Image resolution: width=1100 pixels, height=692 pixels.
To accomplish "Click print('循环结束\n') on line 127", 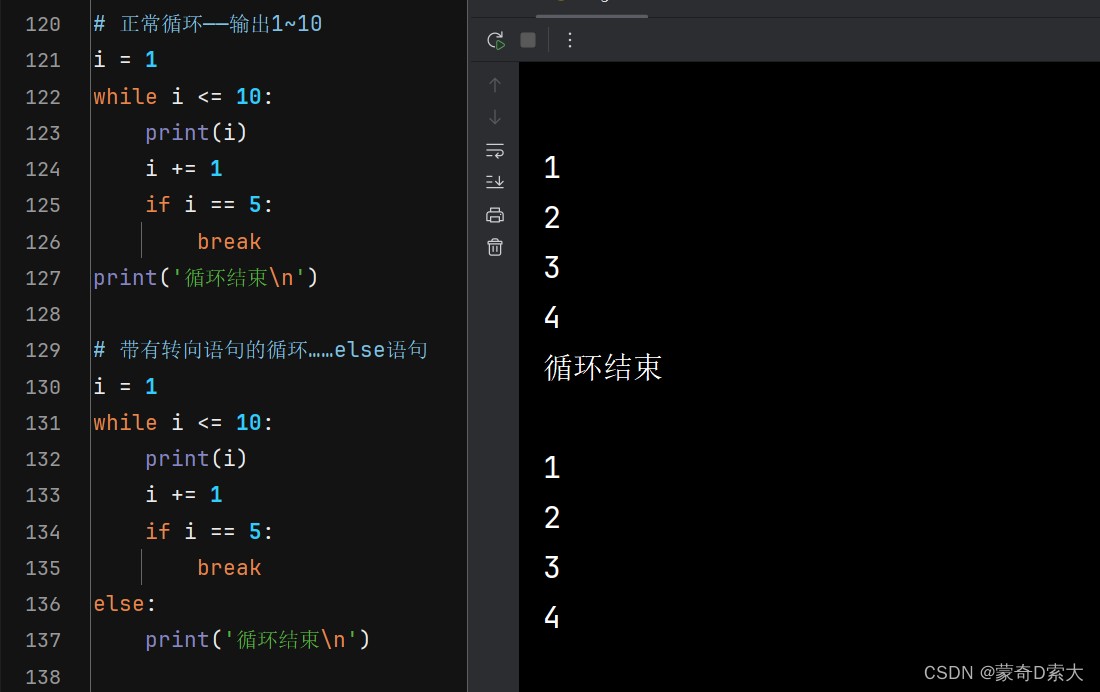I will 206,278.
